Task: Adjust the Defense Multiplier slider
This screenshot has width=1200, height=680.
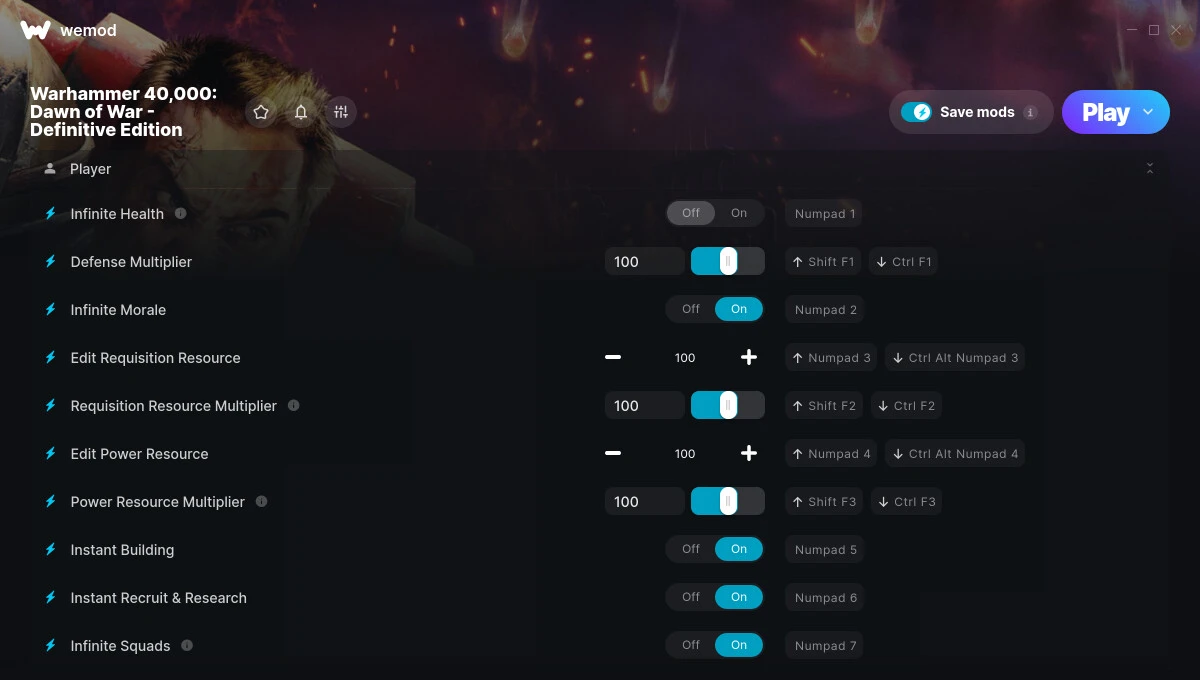Action: click(x=728, y=261)
